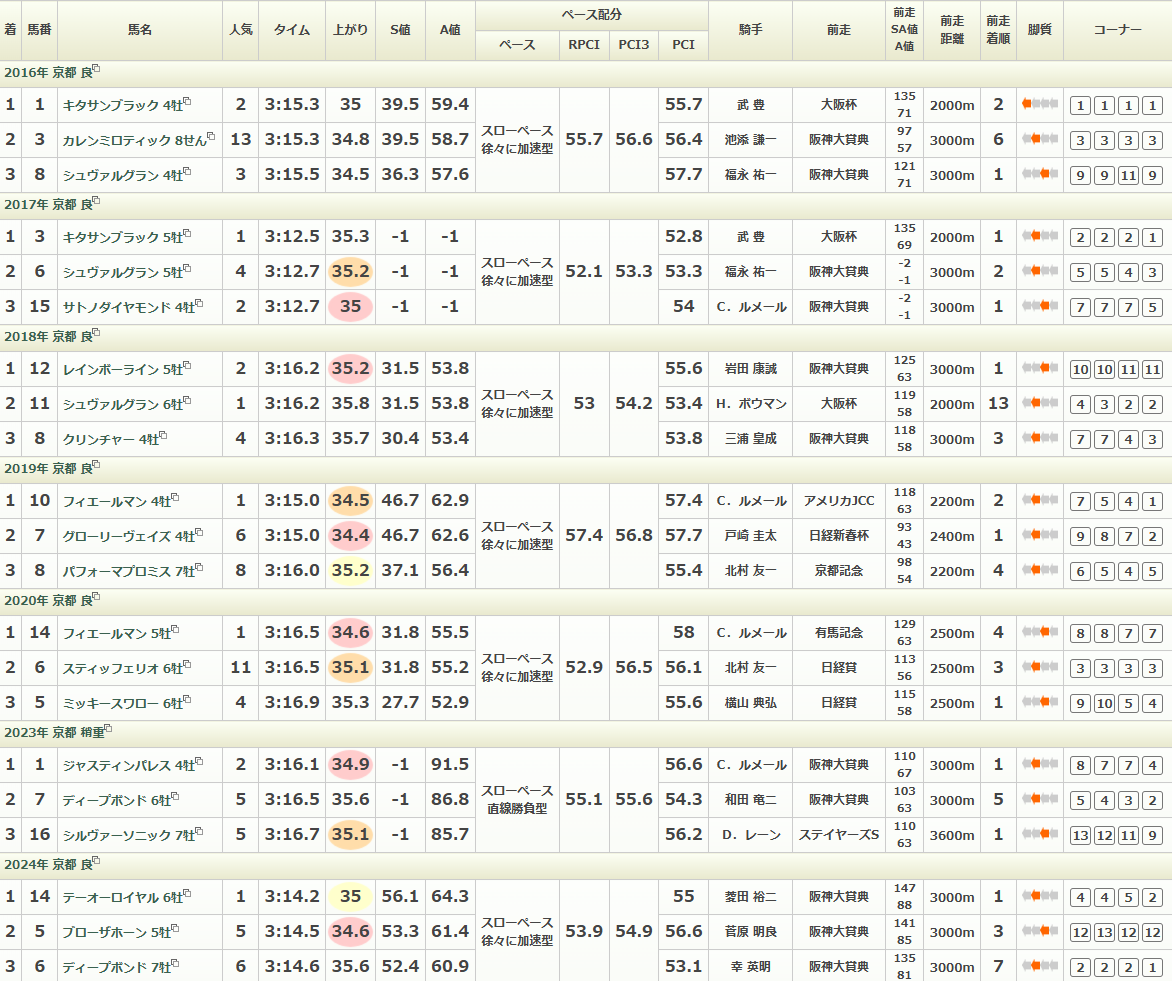
Task: Click the 上がり column header
Action: 350,30
